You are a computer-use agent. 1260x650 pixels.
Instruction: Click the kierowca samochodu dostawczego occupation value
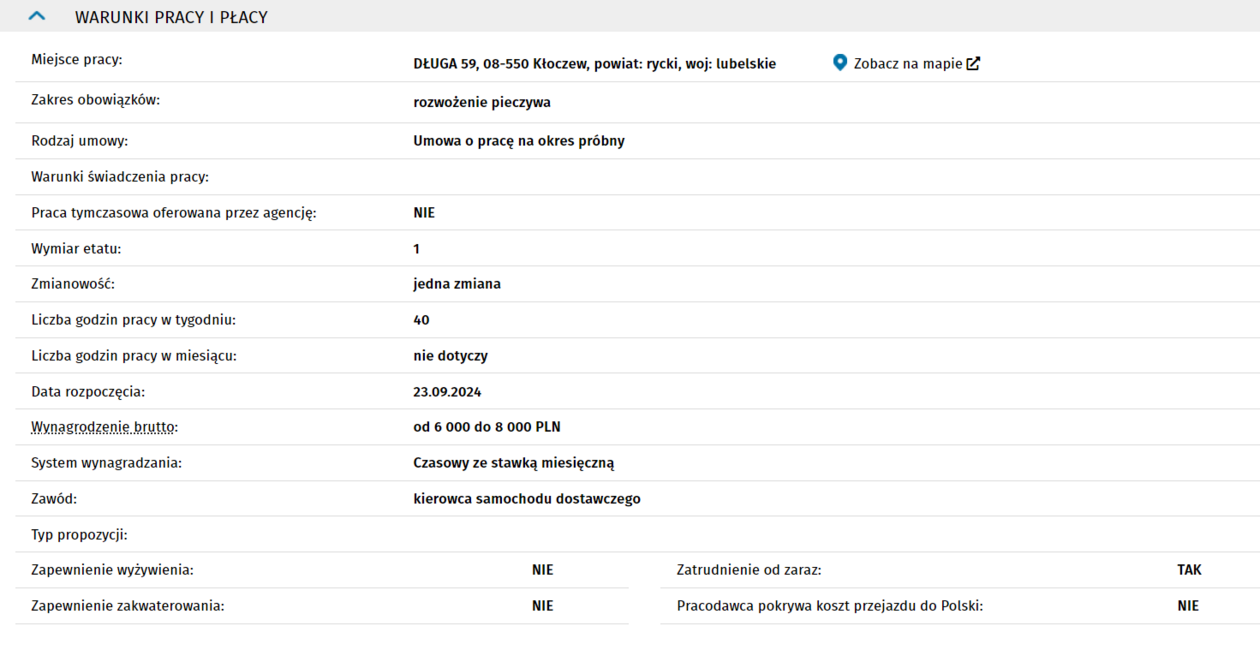click(x=526, y=499)
